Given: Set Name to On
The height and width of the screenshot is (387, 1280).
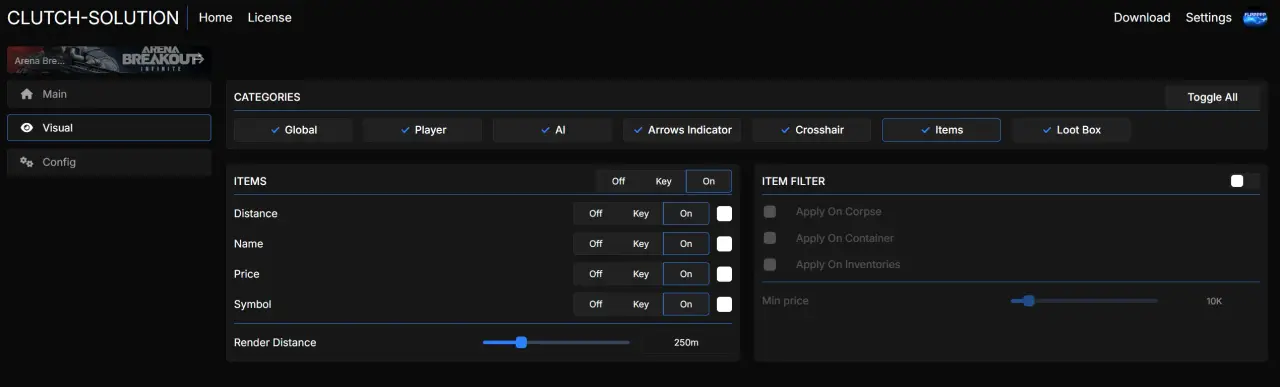Looking at the screenshot, I should click(x=686, y=244).
